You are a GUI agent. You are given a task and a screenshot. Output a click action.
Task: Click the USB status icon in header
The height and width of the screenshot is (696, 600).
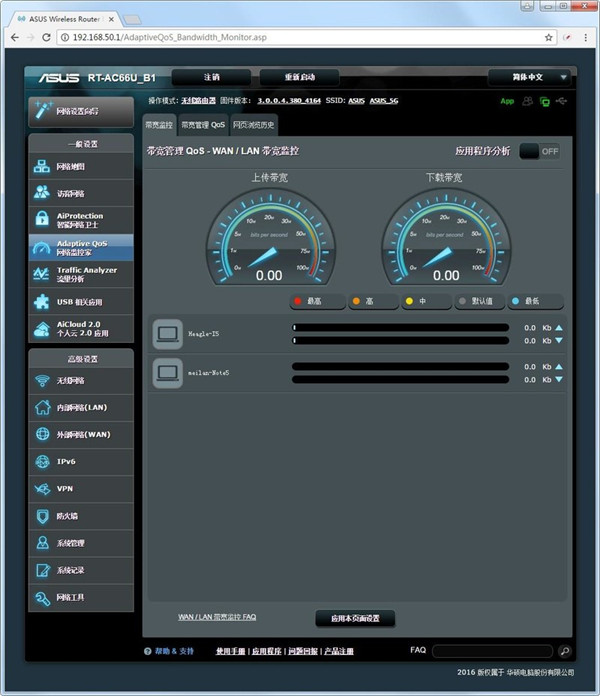tap(564, 101)
